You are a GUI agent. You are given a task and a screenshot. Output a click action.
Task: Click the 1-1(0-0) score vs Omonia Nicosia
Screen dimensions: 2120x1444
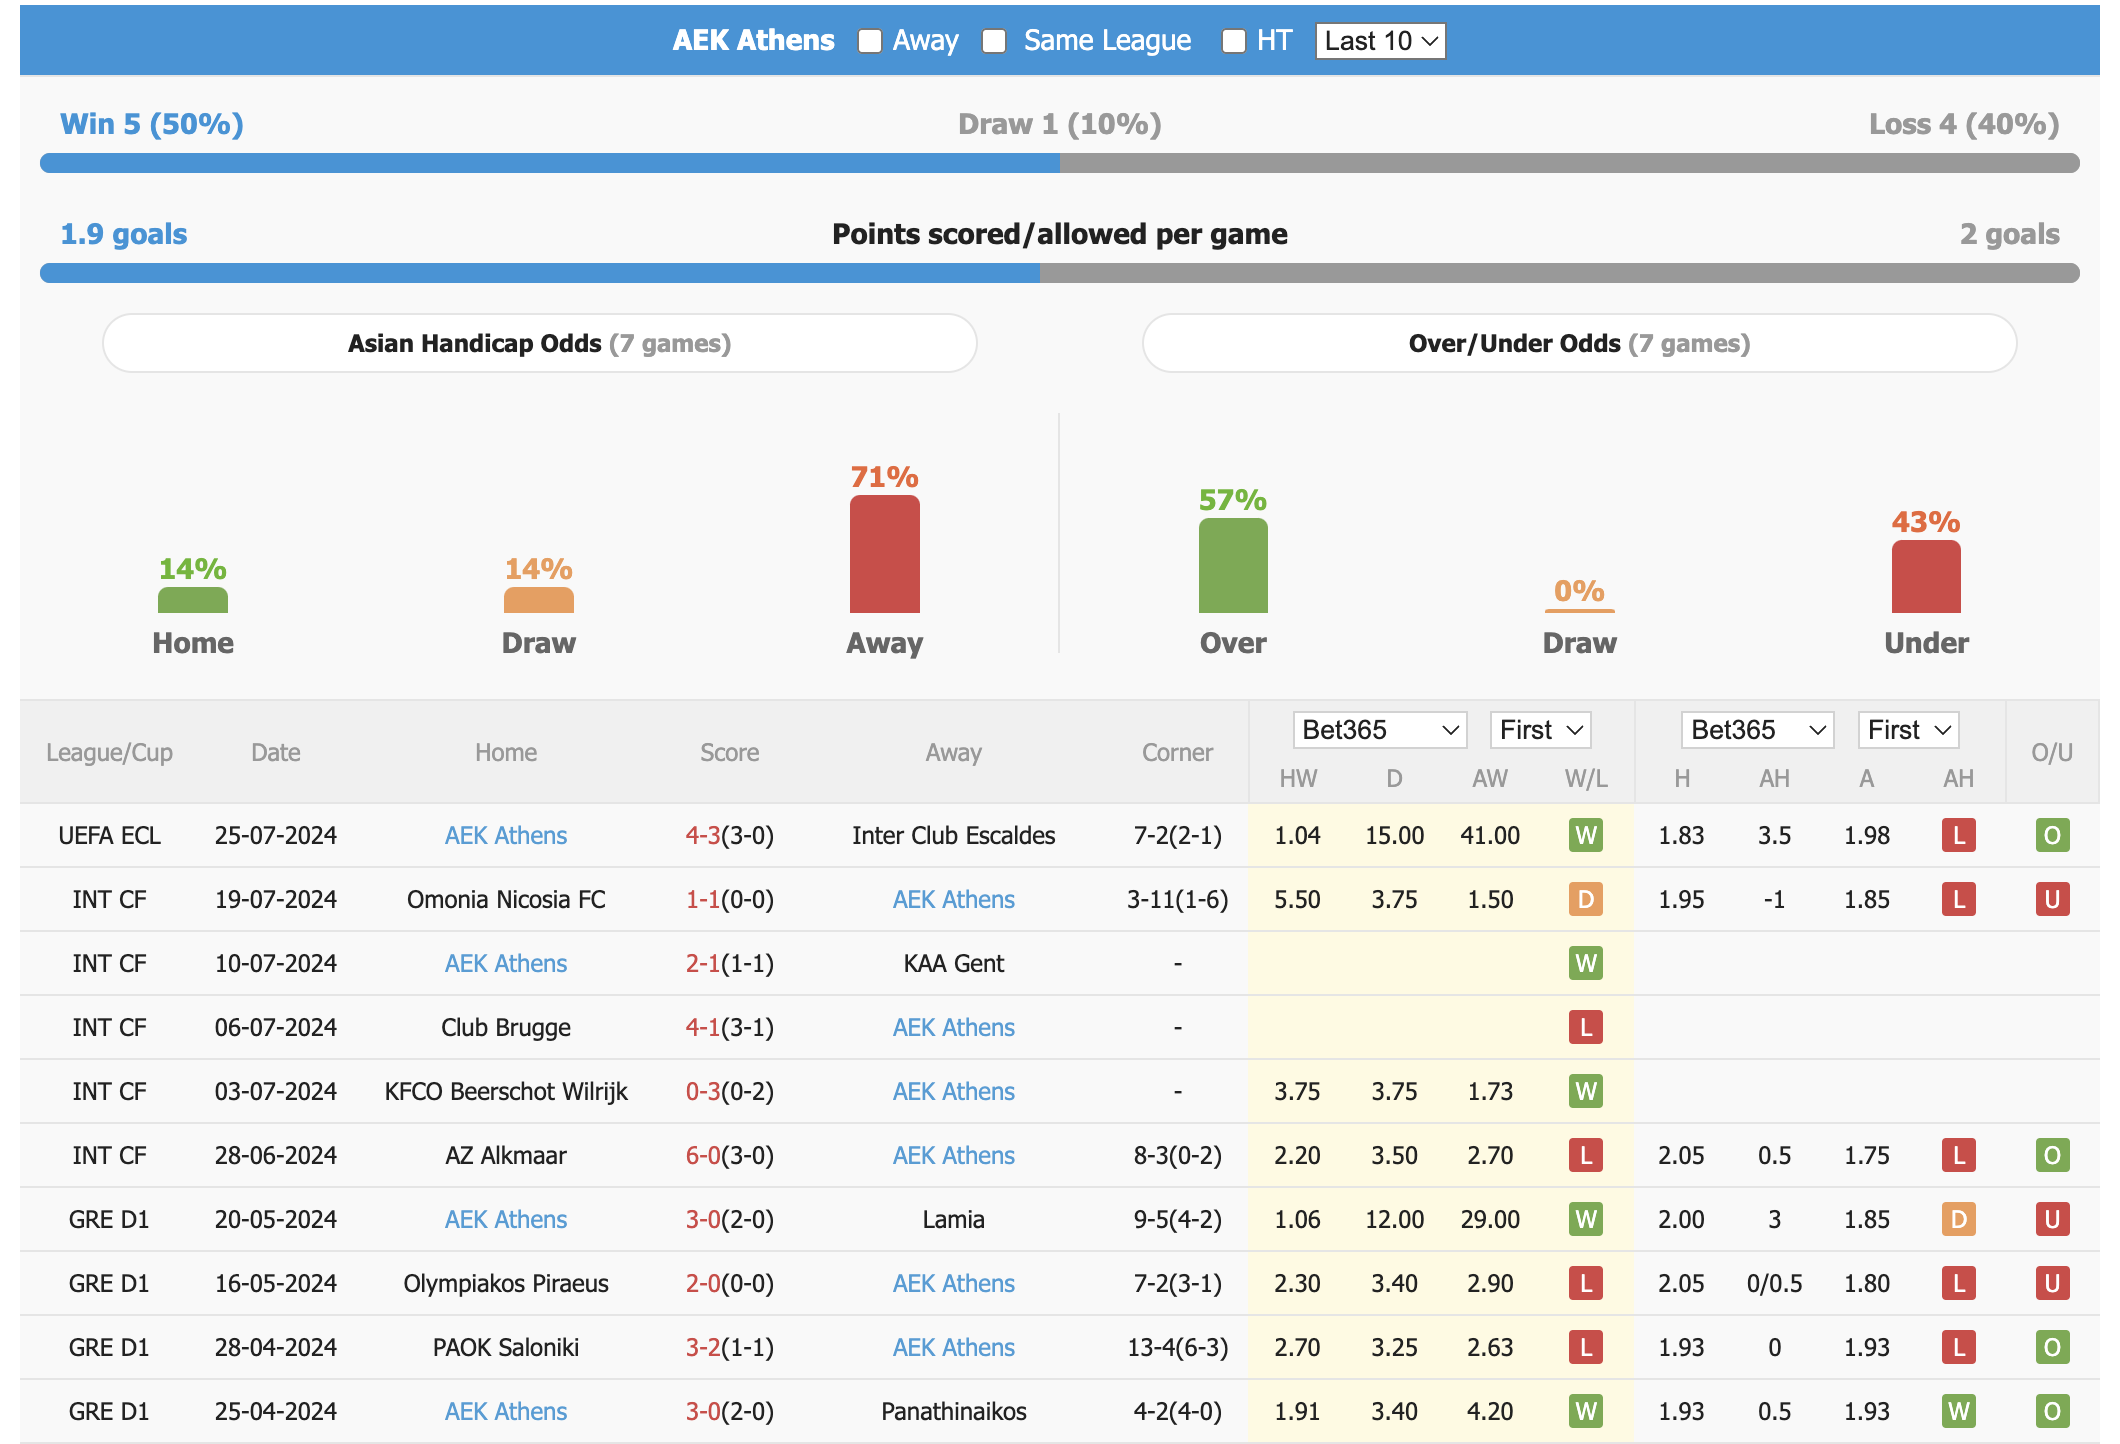pyautogui.click(x=730, y=899)
